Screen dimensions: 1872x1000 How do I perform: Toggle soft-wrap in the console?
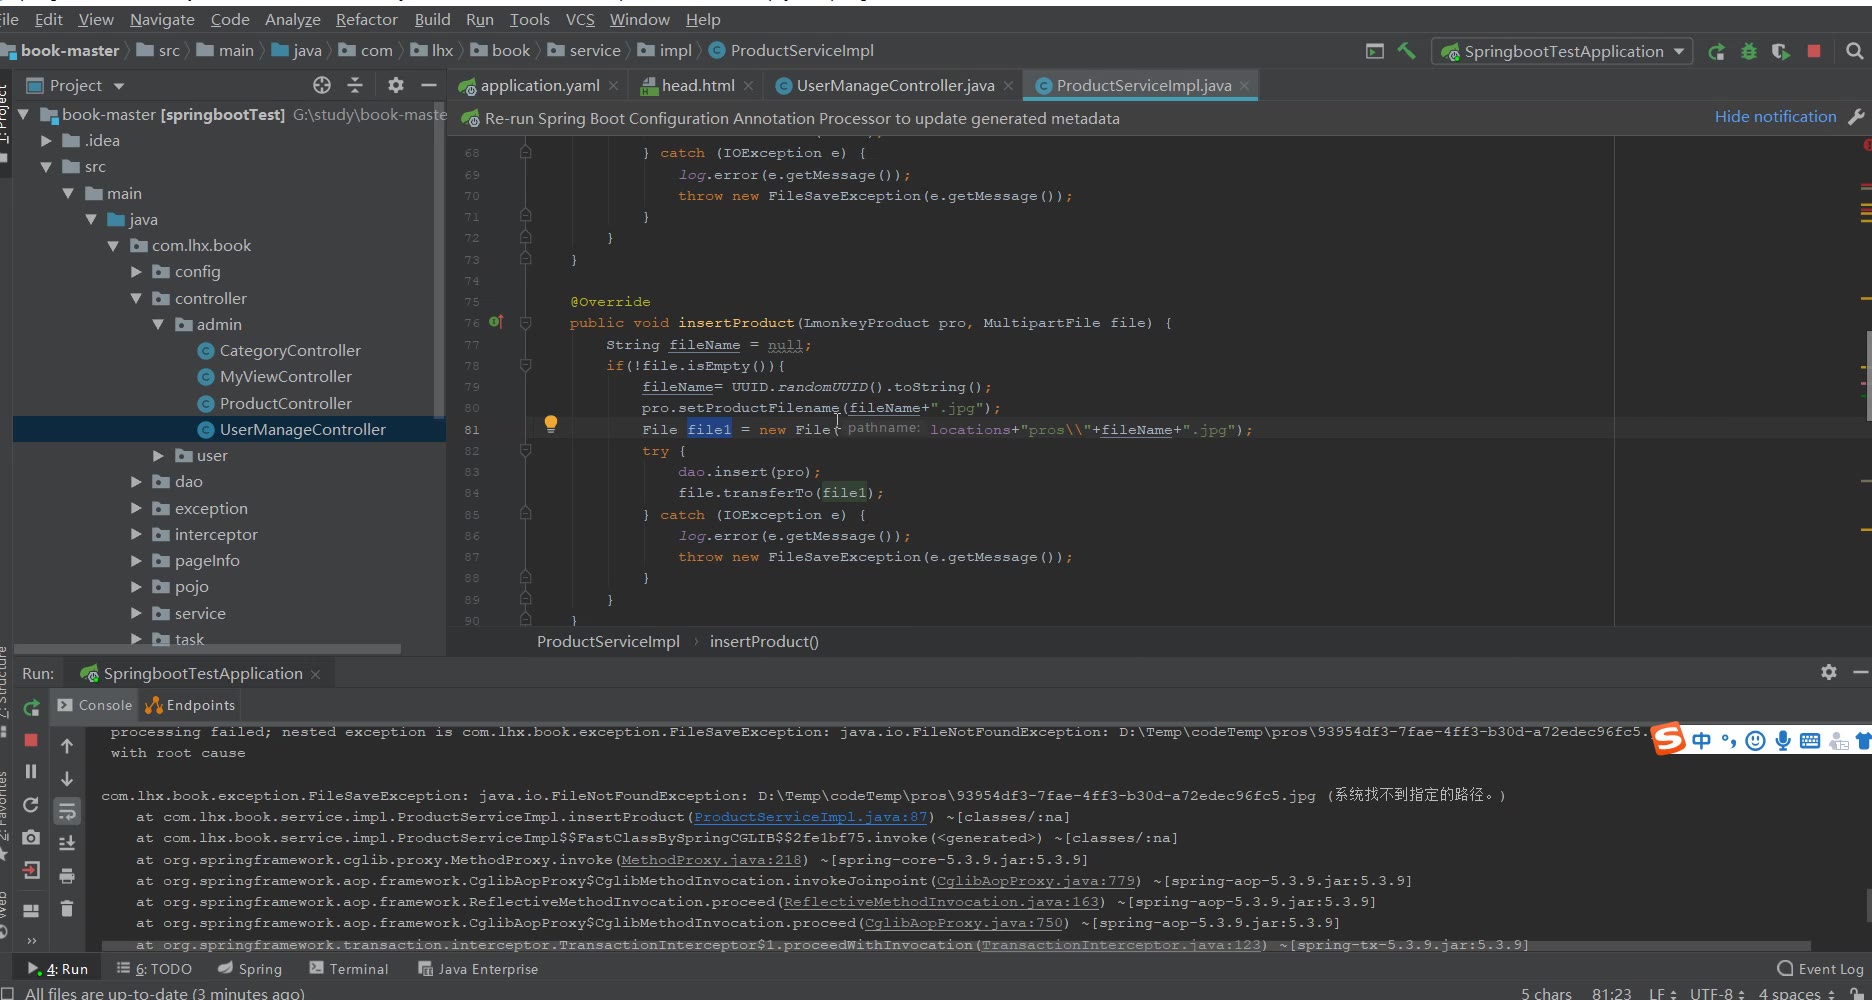pos(67,810)
